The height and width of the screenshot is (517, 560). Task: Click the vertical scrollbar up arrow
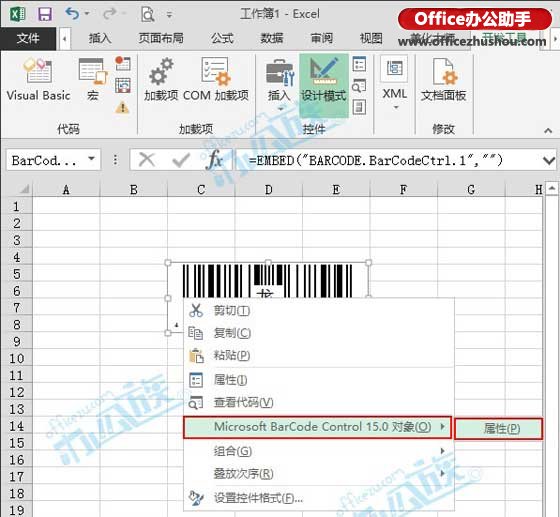point(552,188)
